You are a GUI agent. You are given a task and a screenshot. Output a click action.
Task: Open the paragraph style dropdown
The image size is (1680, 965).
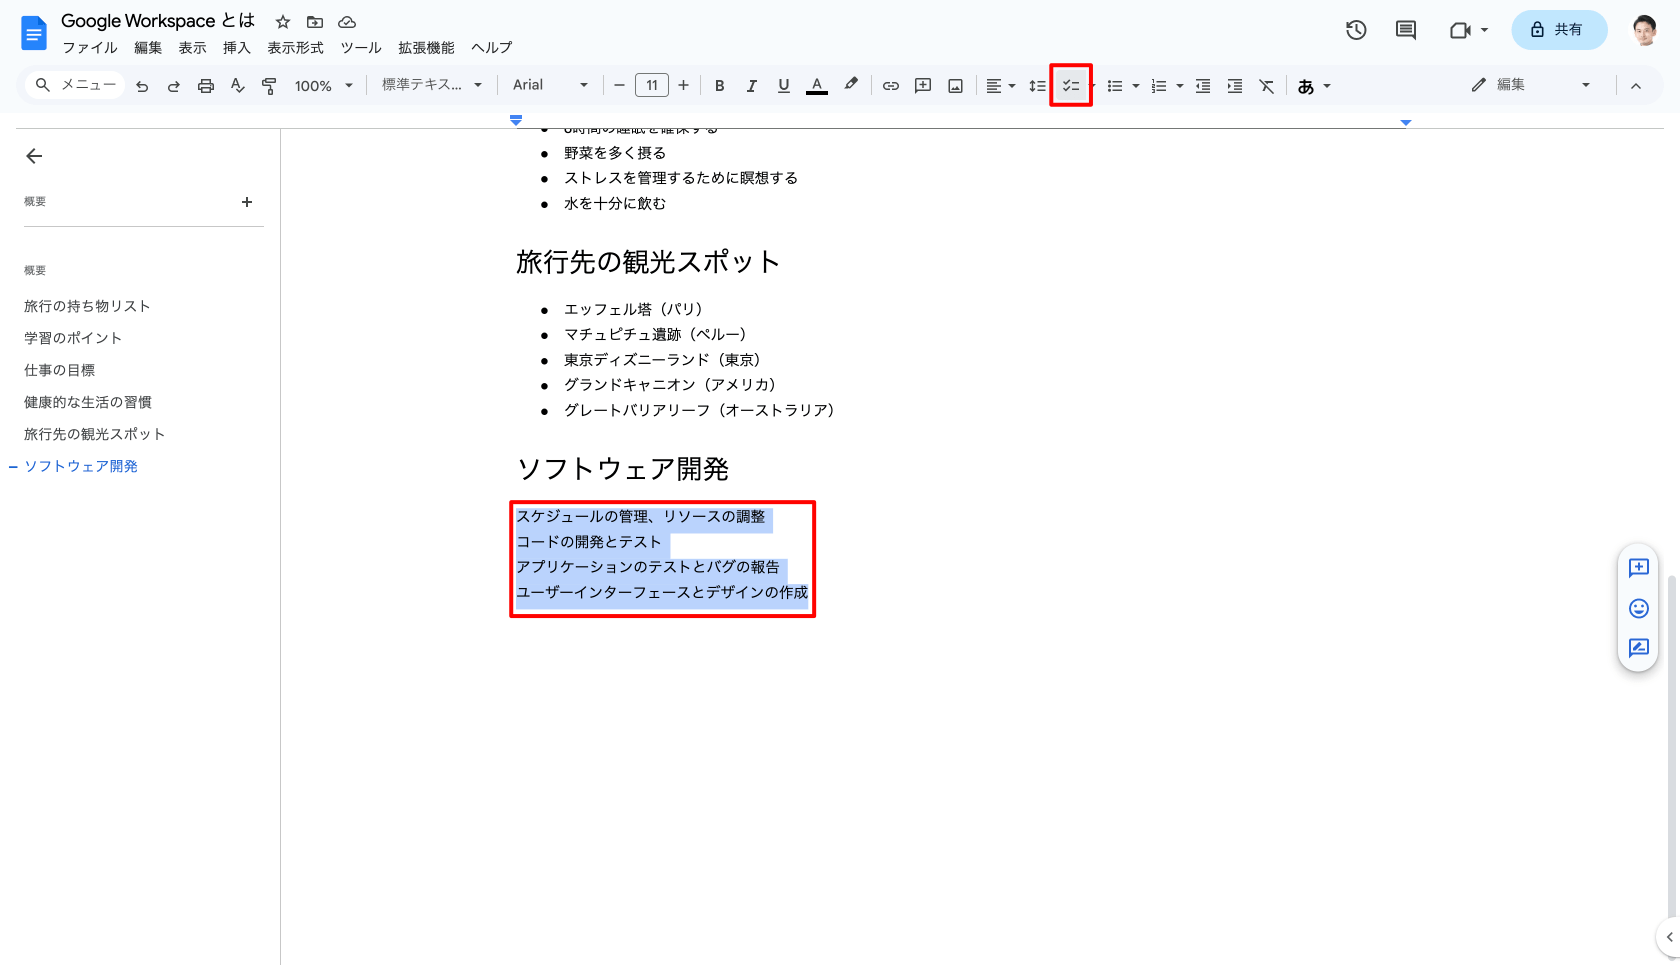432,86
